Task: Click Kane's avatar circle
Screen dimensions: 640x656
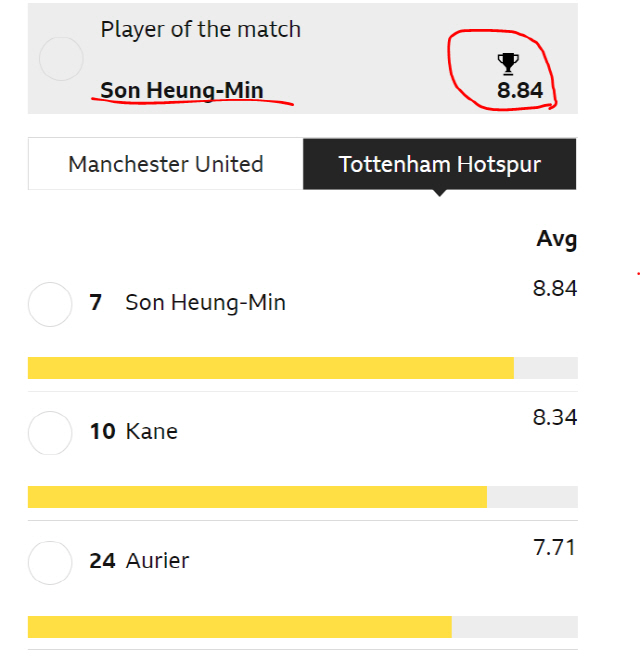Action: [50, 433]
